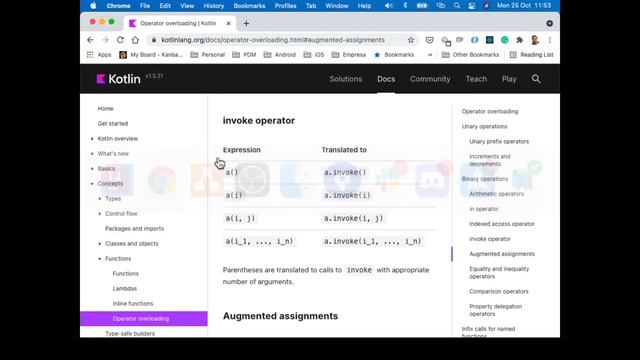This screenshot has width=640, height=360.
Task: Open the View menu
Action: 187,6
